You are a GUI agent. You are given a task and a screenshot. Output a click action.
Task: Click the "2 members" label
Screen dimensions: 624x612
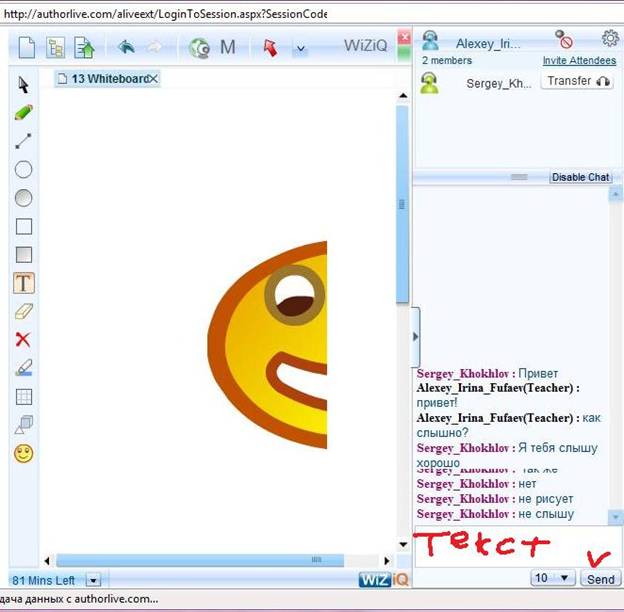(447, 60)
